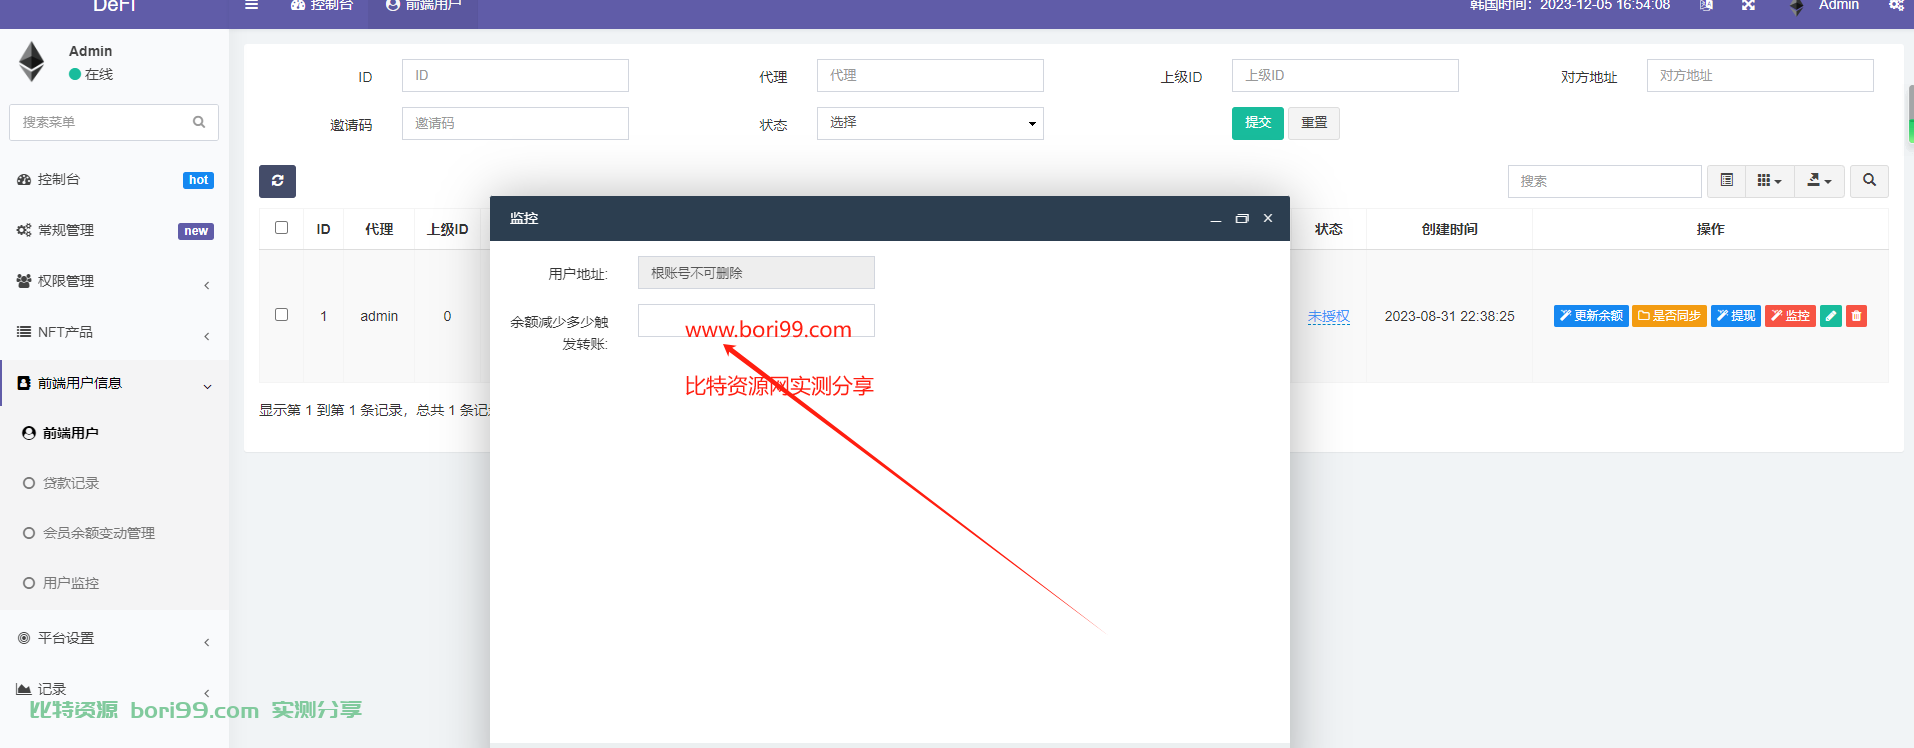Click the 未授权 status link
The image size is (1914, 748).
click(x=1328, y=316)
